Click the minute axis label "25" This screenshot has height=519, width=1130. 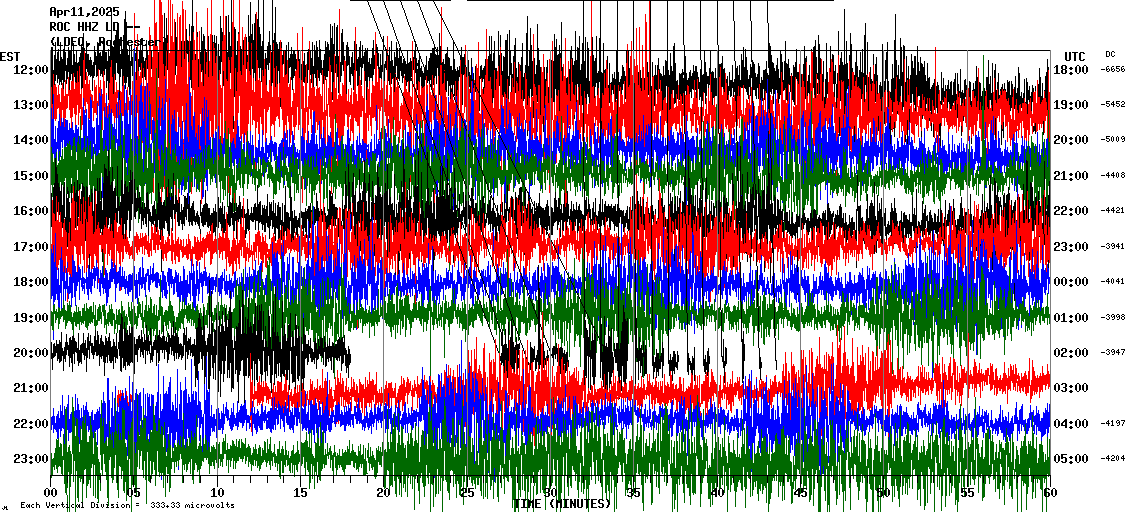click(467, 493)
